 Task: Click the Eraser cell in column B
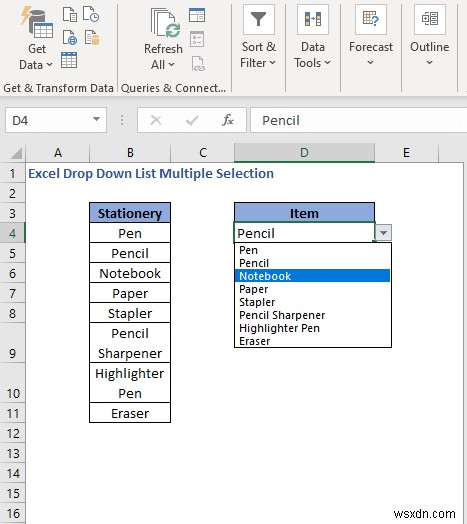130,413
